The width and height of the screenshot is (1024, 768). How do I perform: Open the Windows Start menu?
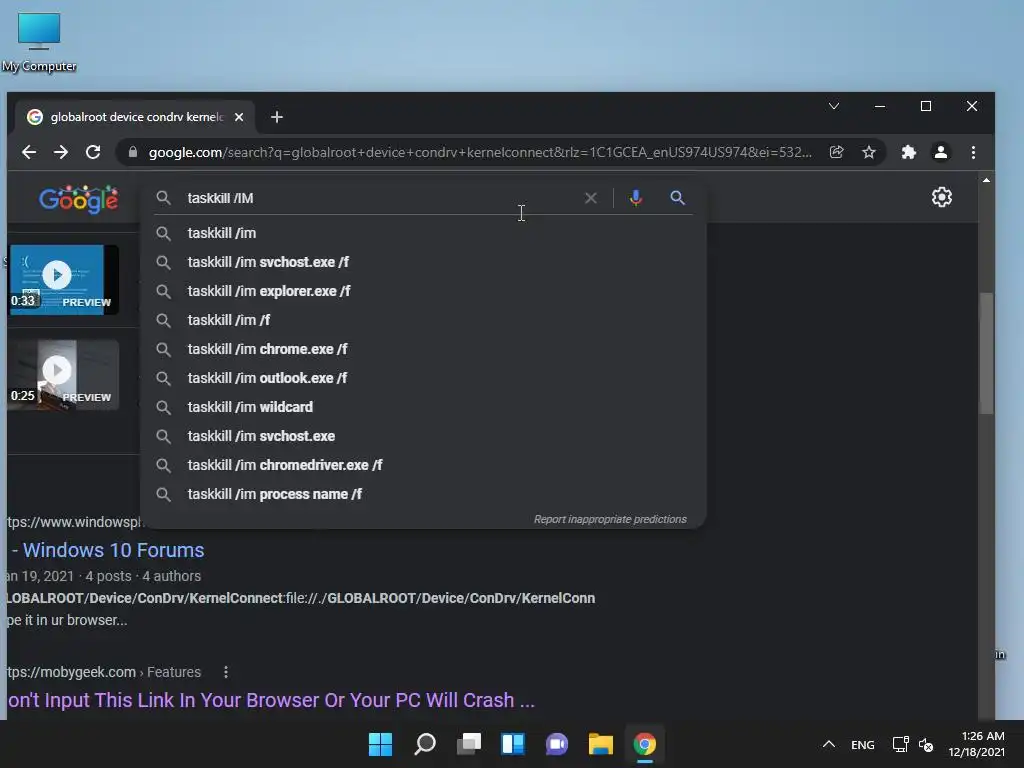click(380, 744)
